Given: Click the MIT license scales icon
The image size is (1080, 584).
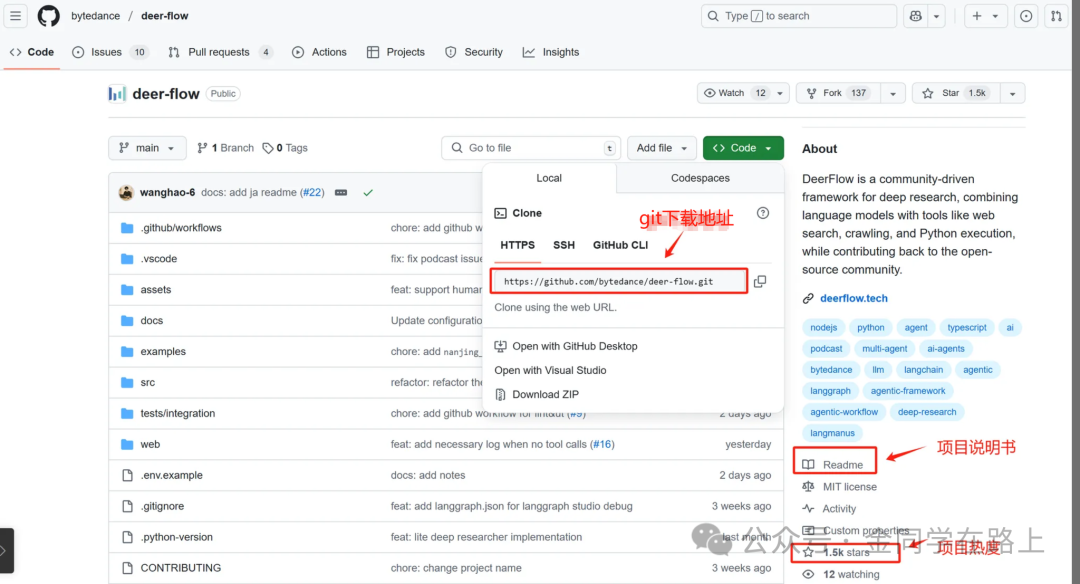Looking at the screenshot, I should [x=808, y=487].
